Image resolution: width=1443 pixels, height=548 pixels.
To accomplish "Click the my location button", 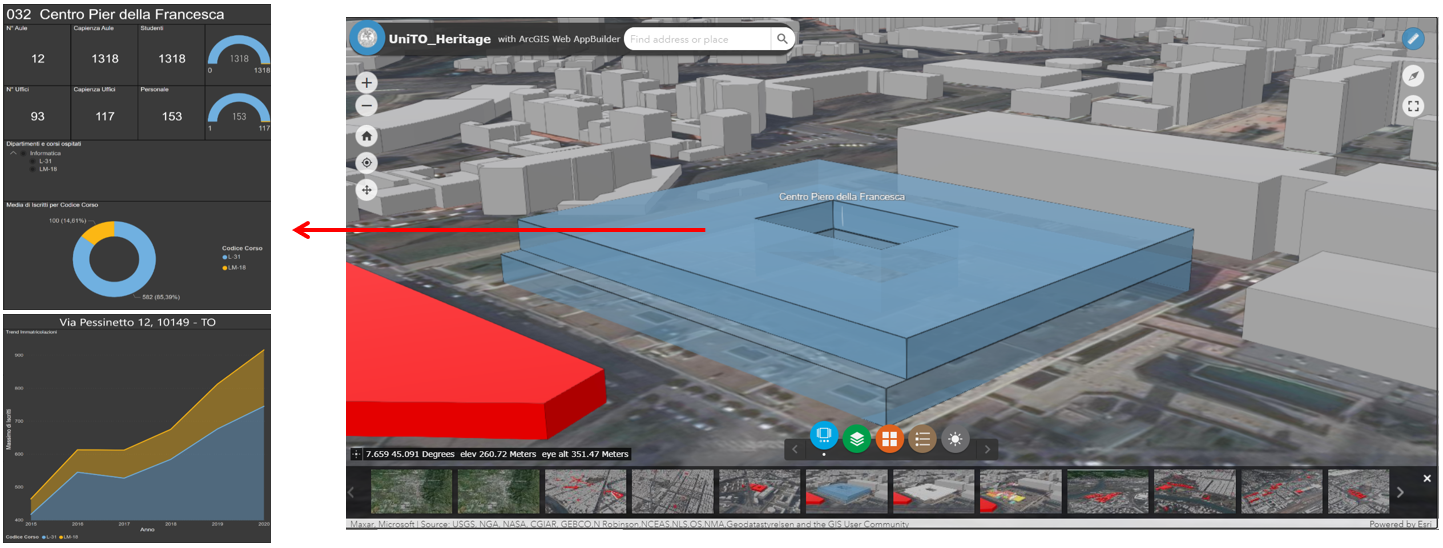I will pos(367,163).
